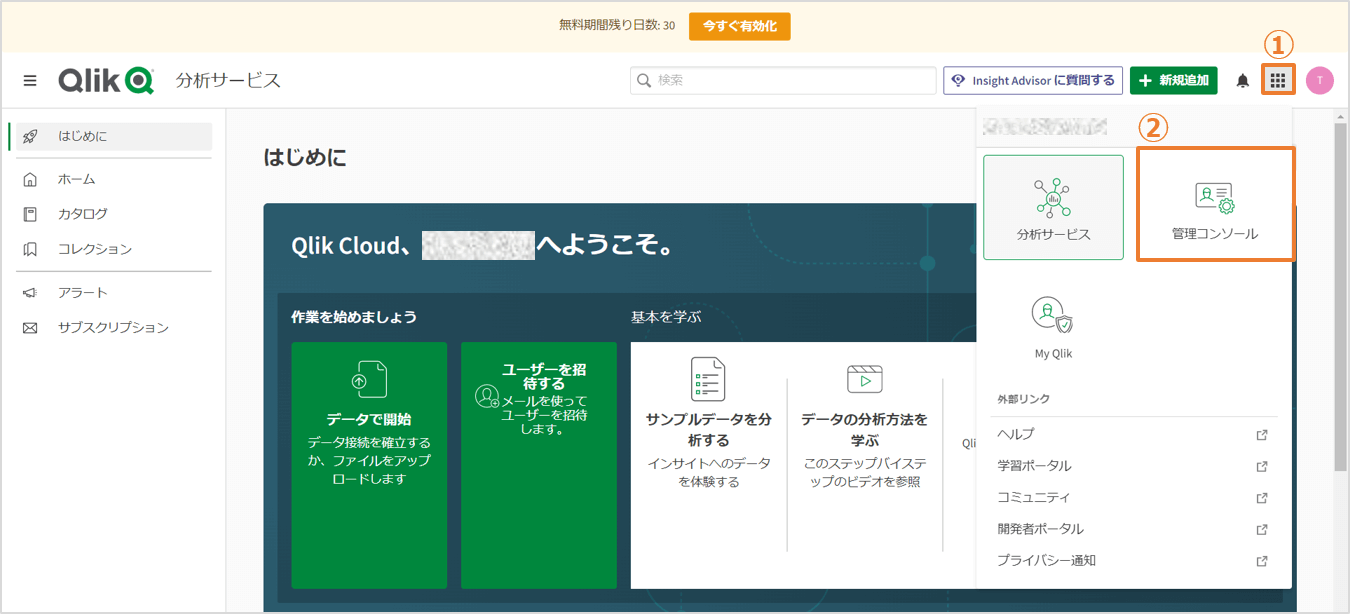This screenshot has width=1350, height=614.
Task: Click the notifications bell icon
Action: tap(1243, 81)
